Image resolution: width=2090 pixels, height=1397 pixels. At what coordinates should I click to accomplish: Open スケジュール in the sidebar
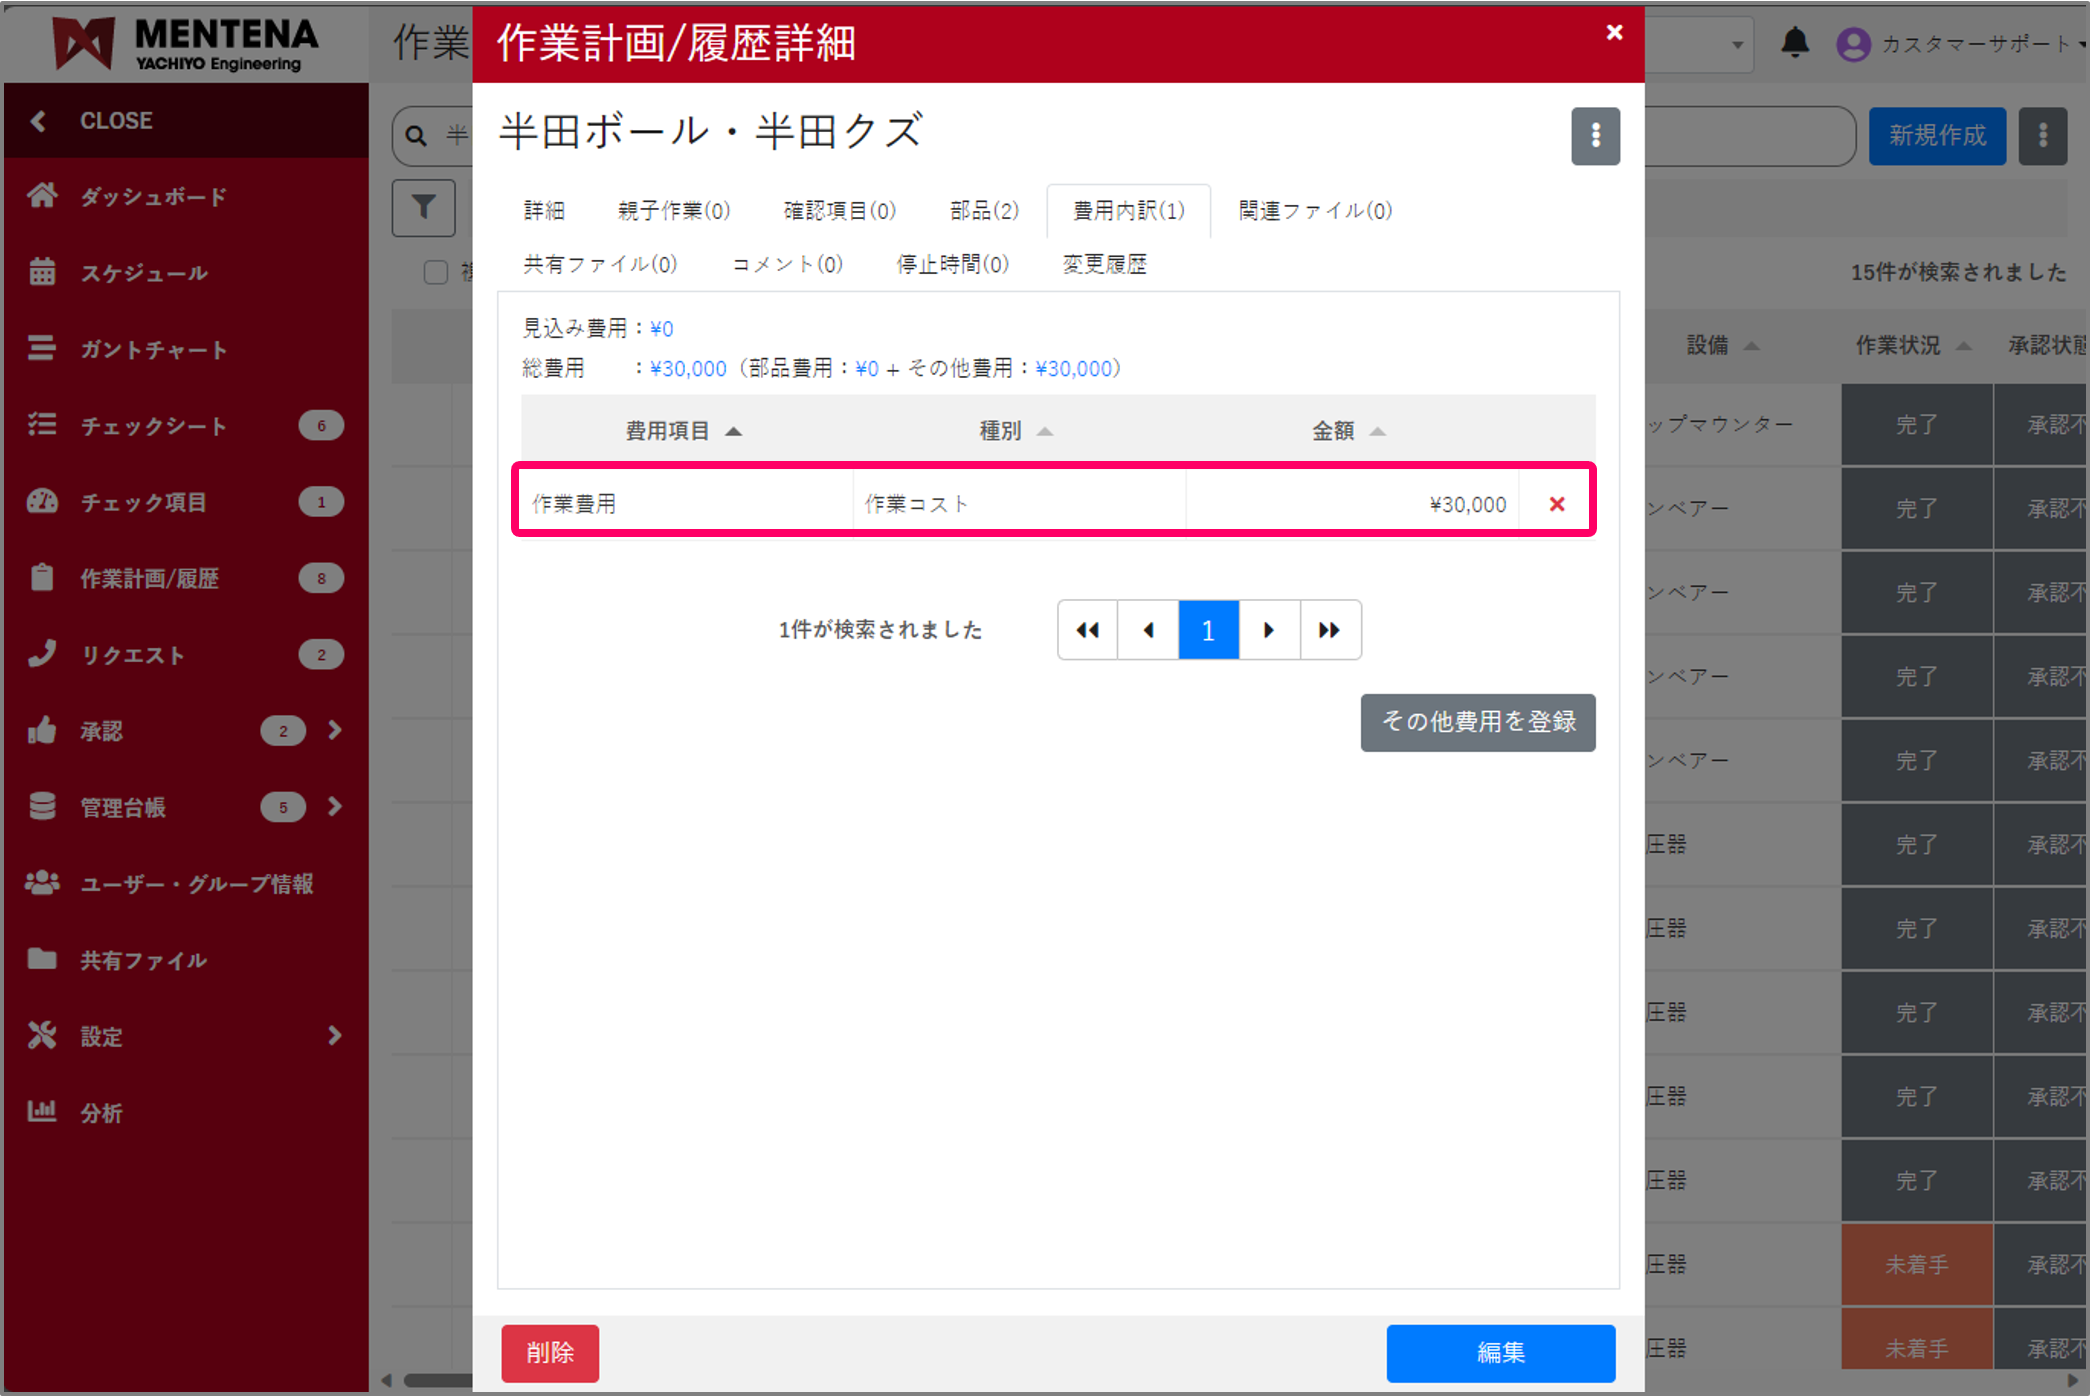point(144,273)
